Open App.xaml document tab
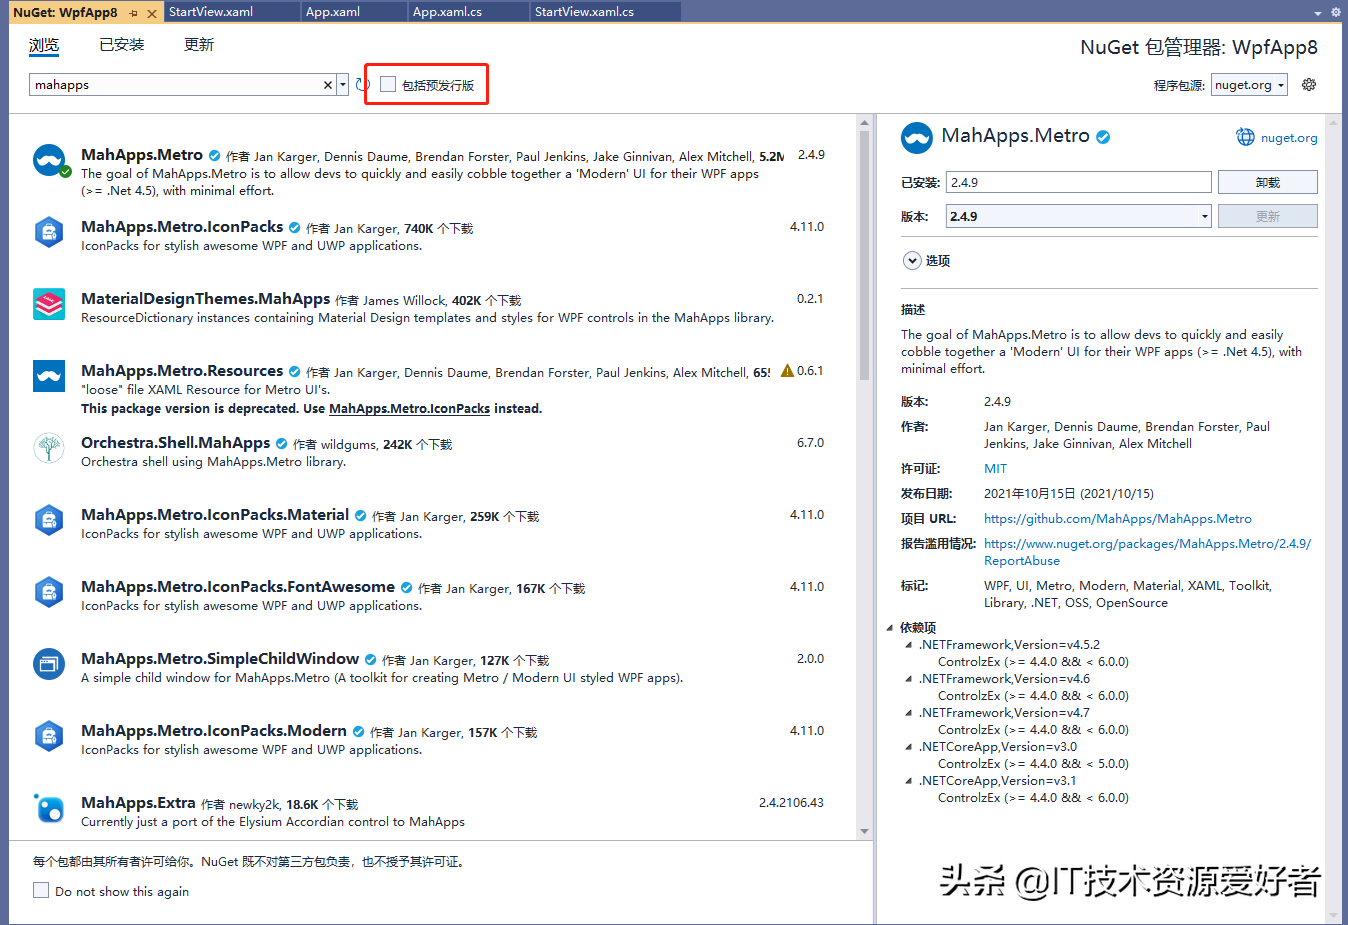This screenshot has height=925, width=1348. [x=354, y=12]
